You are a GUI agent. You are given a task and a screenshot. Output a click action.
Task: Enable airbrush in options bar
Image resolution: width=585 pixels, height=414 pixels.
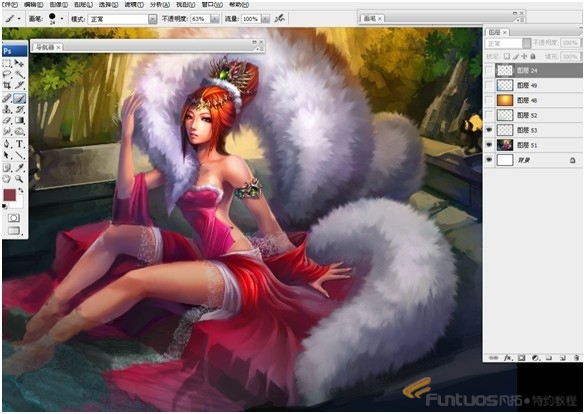point(279,18)
